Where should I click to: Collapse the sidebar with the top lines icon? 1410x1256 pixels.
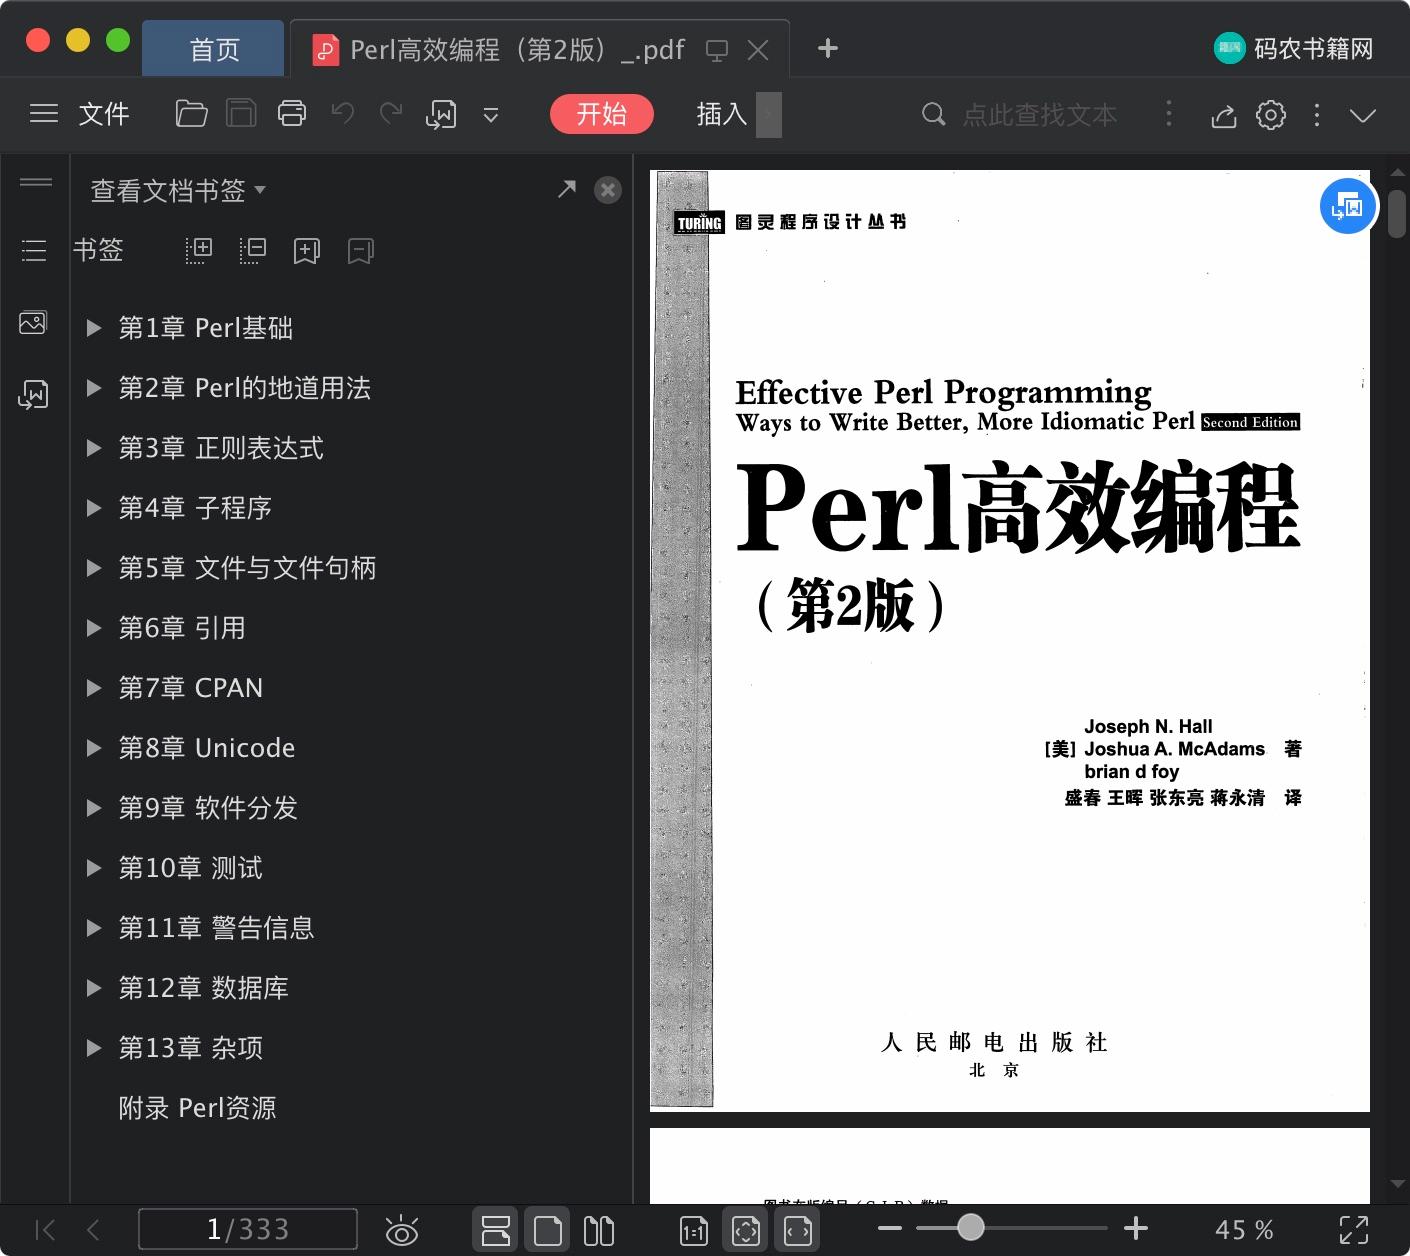click(36, 182)
